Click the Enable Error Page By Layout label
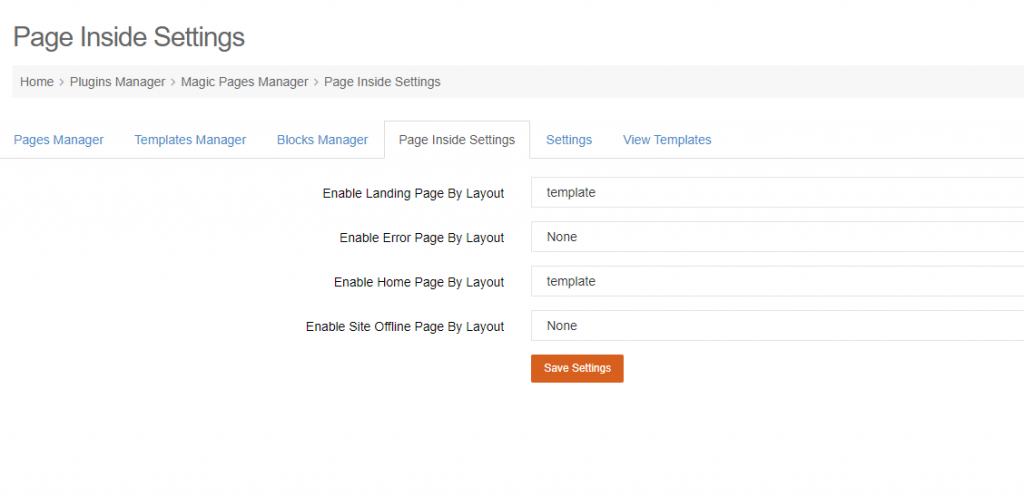The image size is (1024, 496). pos(422,238)
